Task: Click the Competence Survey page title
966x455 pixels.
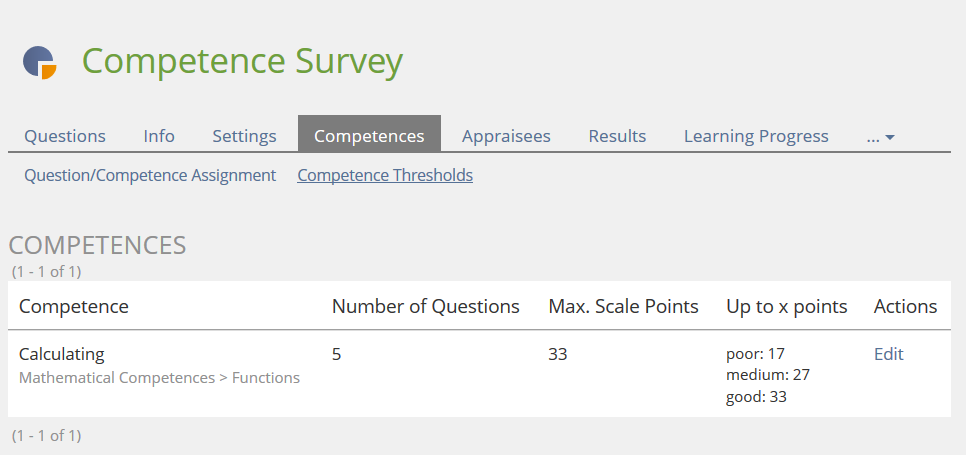Action: click(x=242, y=61)
